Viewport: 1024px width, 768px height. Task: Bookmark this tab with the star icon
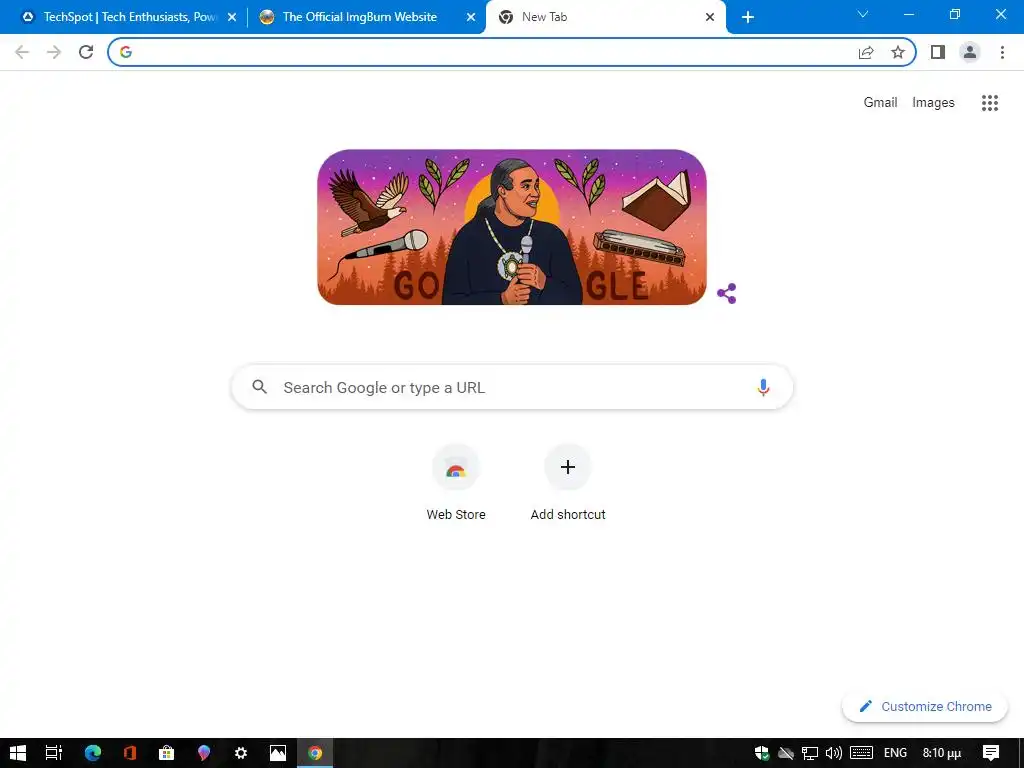point(898,52)
